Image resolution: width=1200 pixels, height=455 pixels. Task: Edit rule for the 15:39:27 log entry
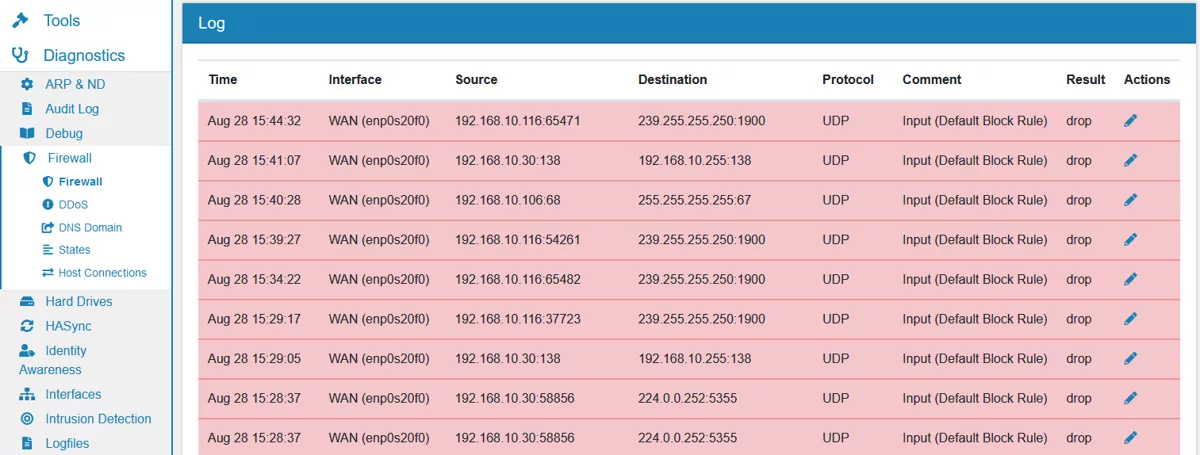[1130, 239]
